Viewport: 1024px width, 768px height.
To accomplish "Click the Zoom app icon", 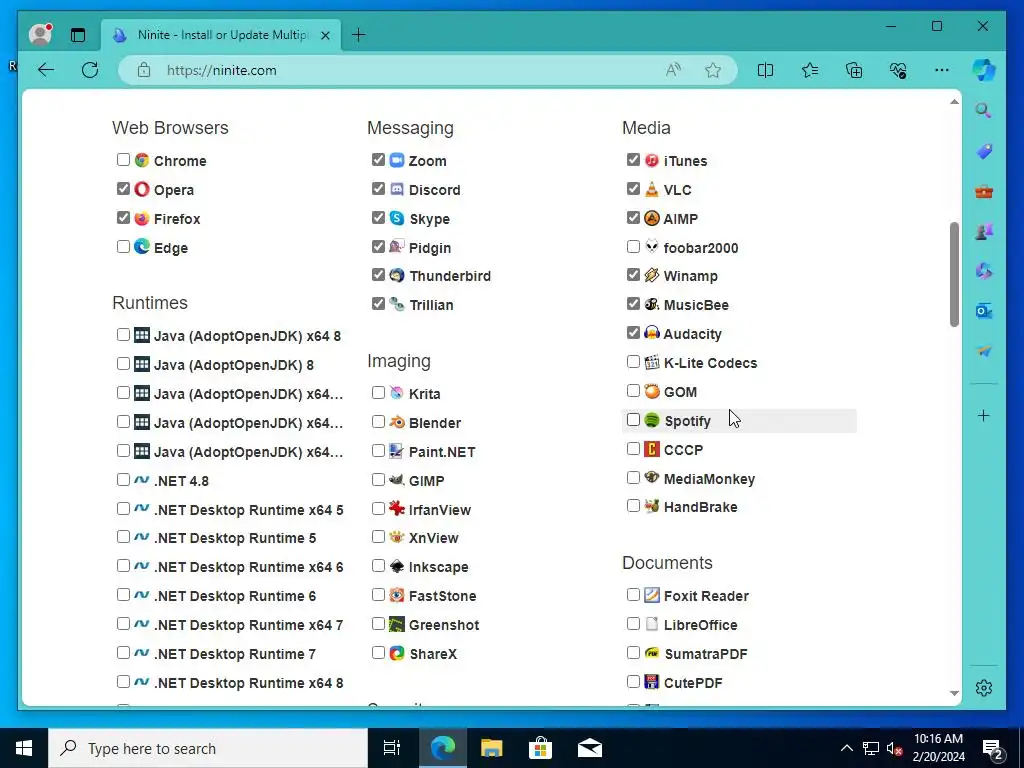I will click(396, 160).
